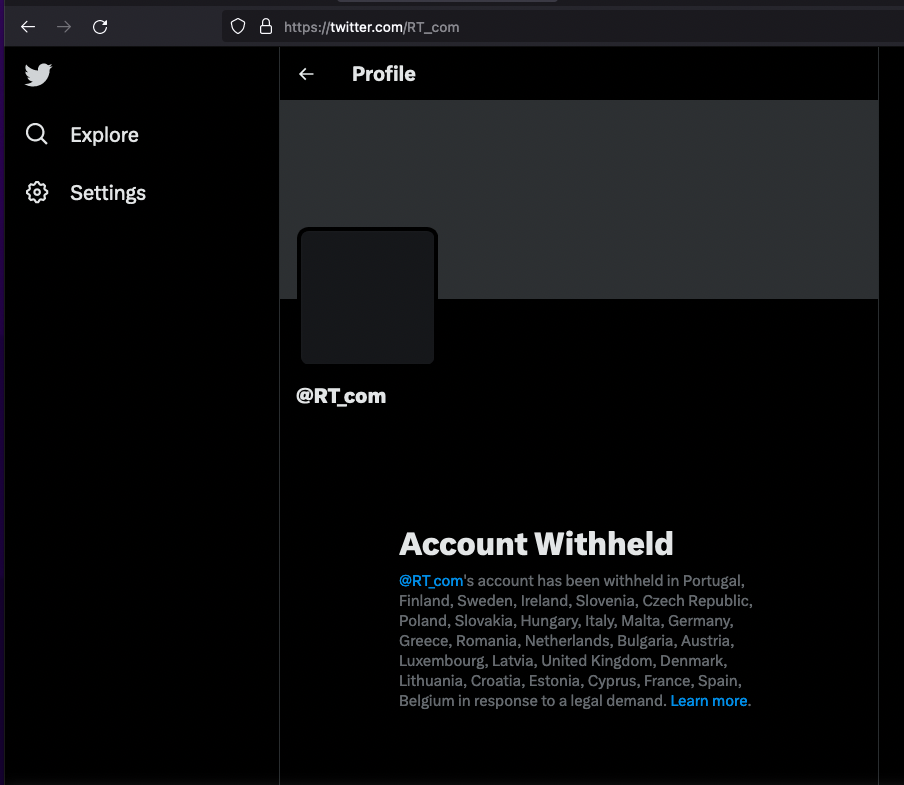Click the empty profile avatar placeholder

tap(367, 296)
